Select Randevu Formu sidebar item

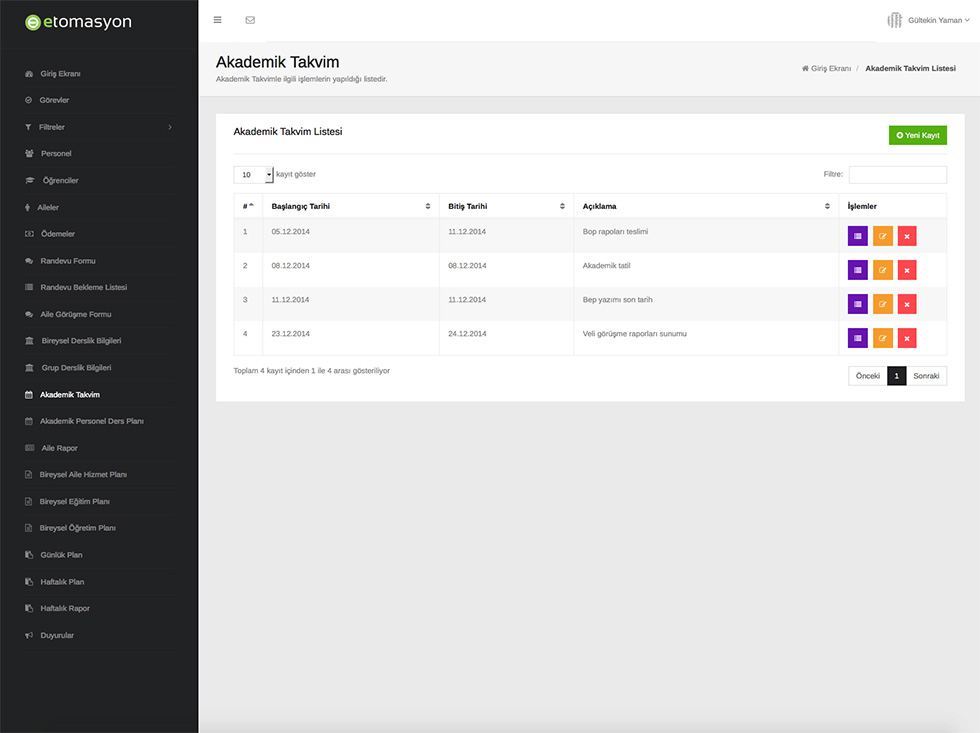click(68, 261)
